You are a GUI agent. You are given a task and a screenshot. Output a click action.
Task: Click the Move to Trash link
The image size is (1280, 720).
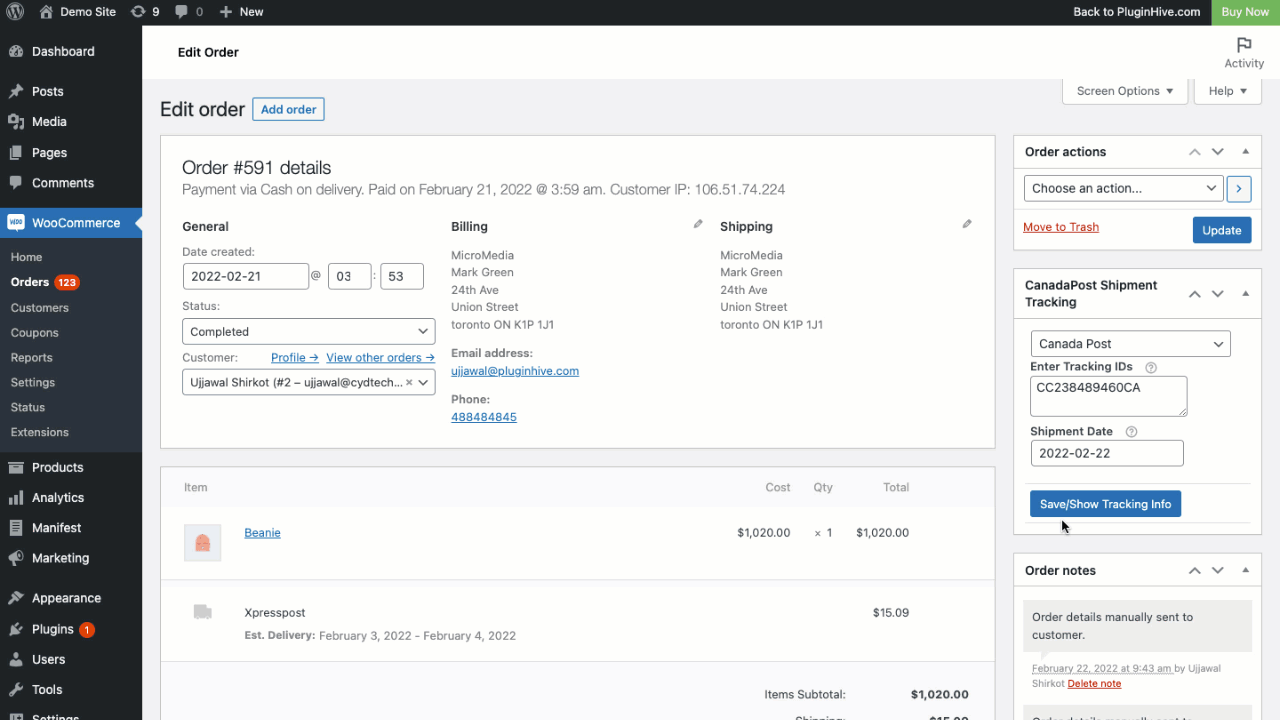point(1060,227)
